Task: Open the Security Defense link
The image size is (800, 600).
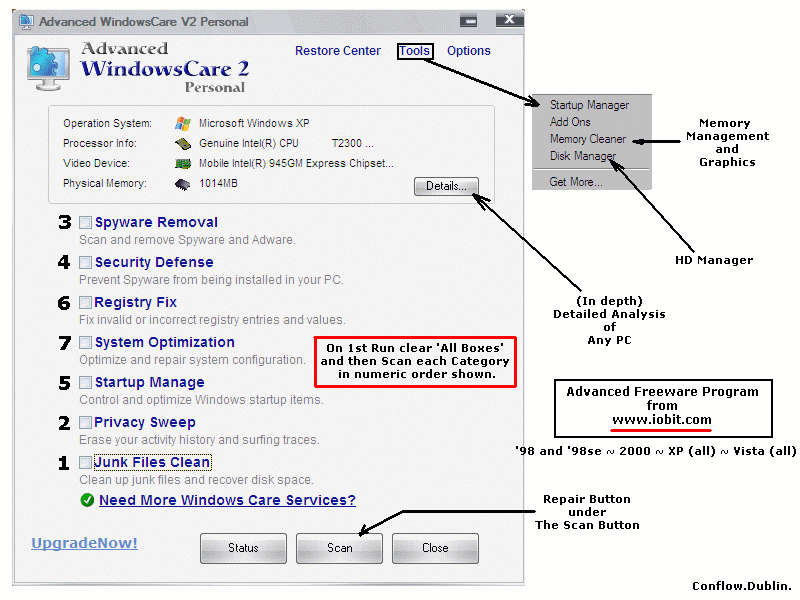Action: (x=154, y=262)
